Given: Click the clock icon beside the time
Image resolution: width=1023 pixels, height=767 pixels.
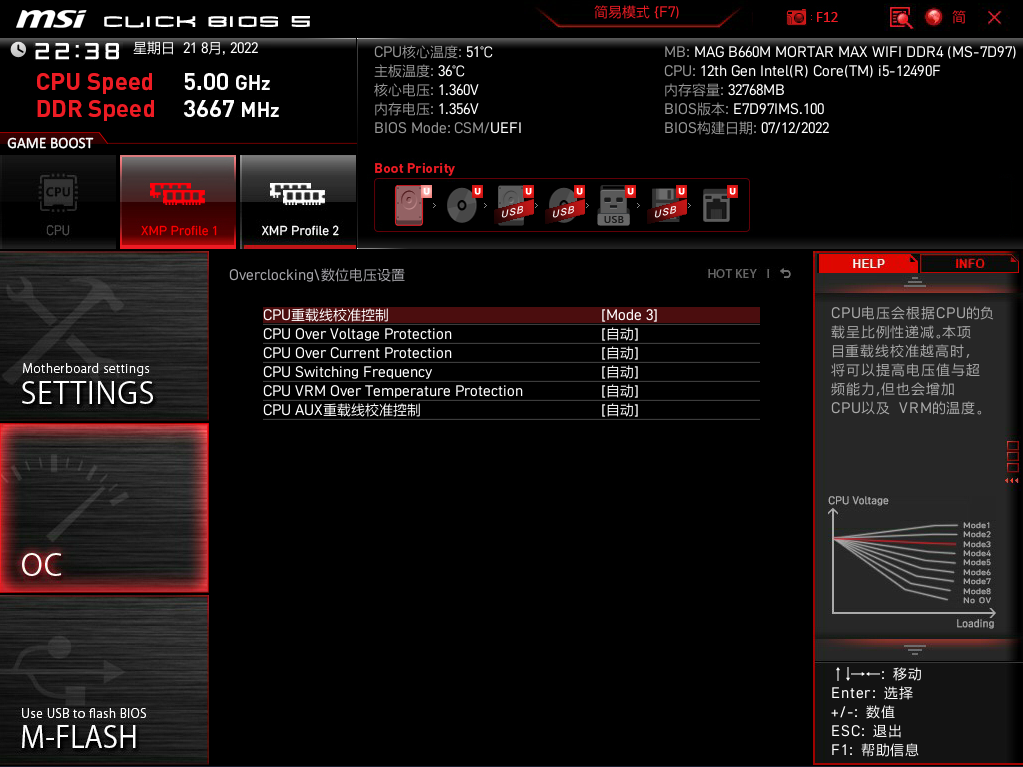Looking at the screenshot, I should (x=18, y=49).
